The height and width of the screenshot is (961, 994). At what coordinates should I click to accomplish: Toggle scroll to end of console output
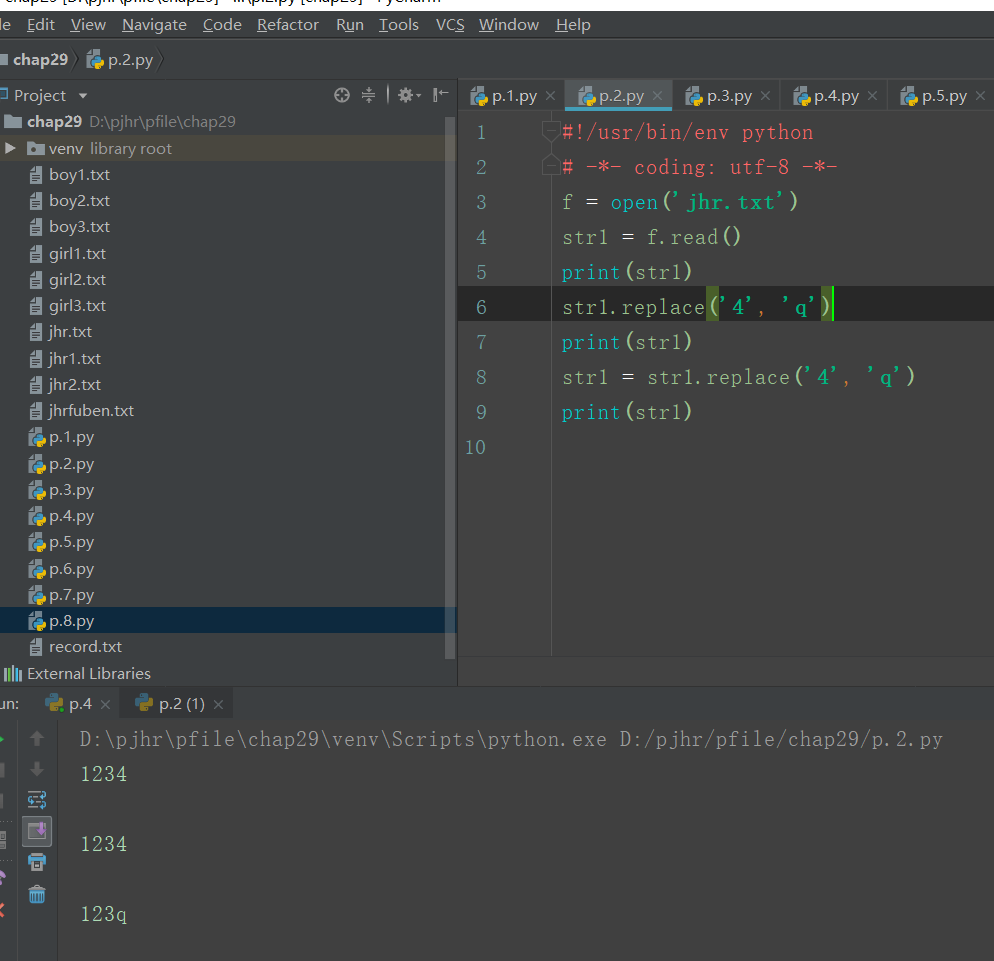37,830
